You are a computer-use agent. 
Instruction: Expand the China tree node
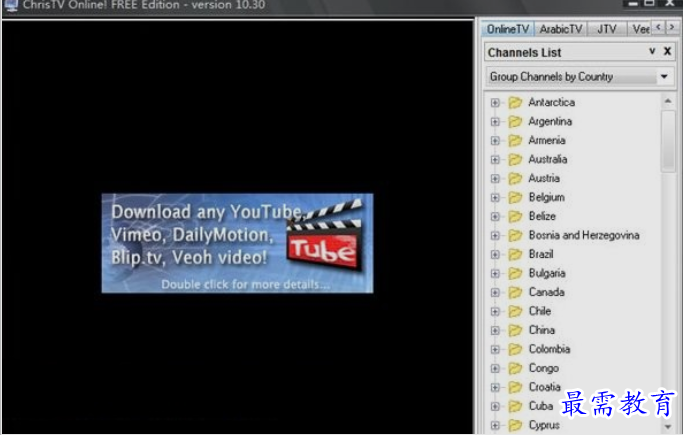[495, 330]
